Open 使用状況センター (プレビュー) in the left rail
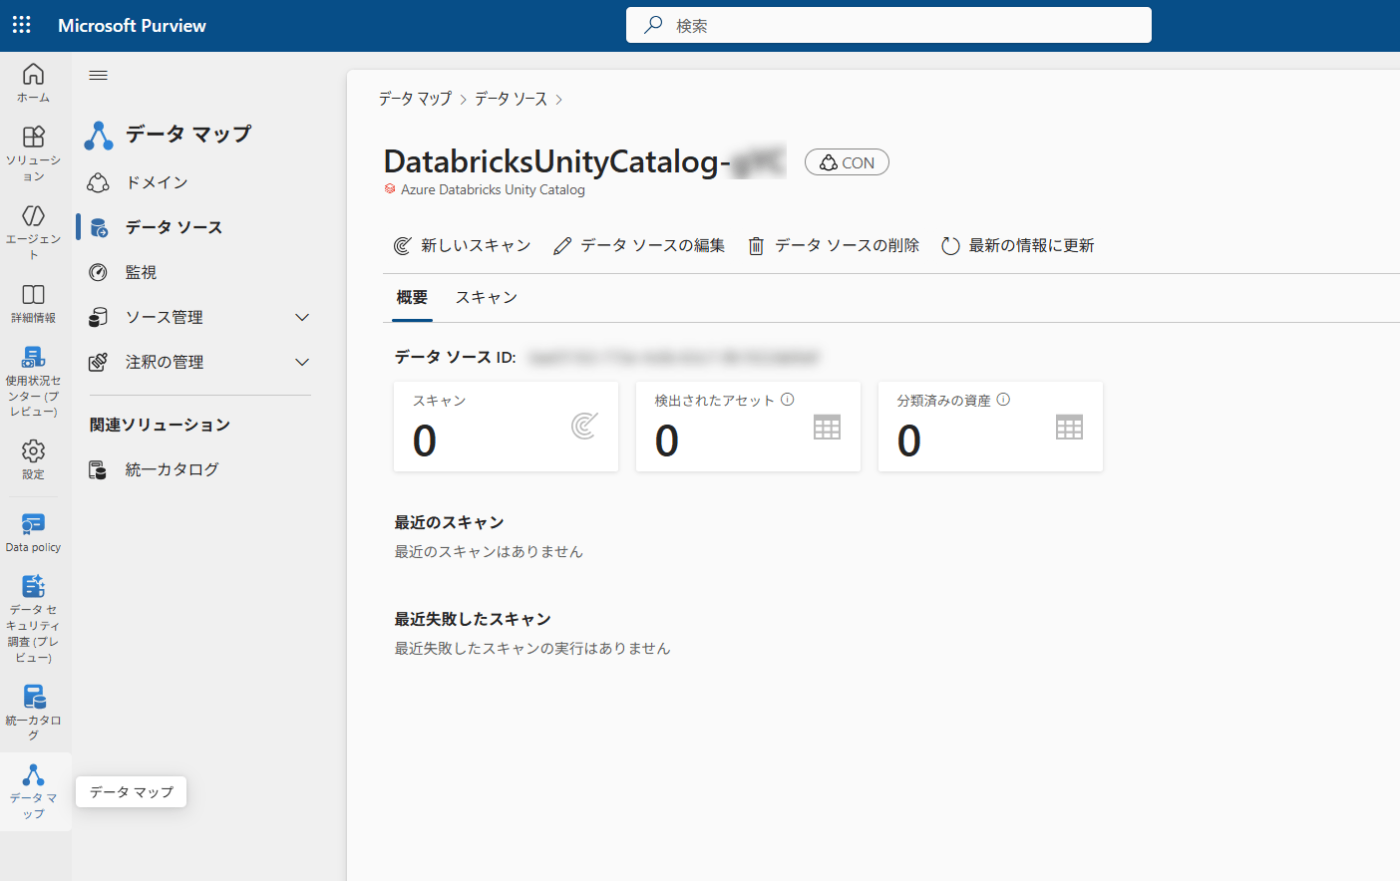The image size is (1400, 881). [x=33, y=381]
